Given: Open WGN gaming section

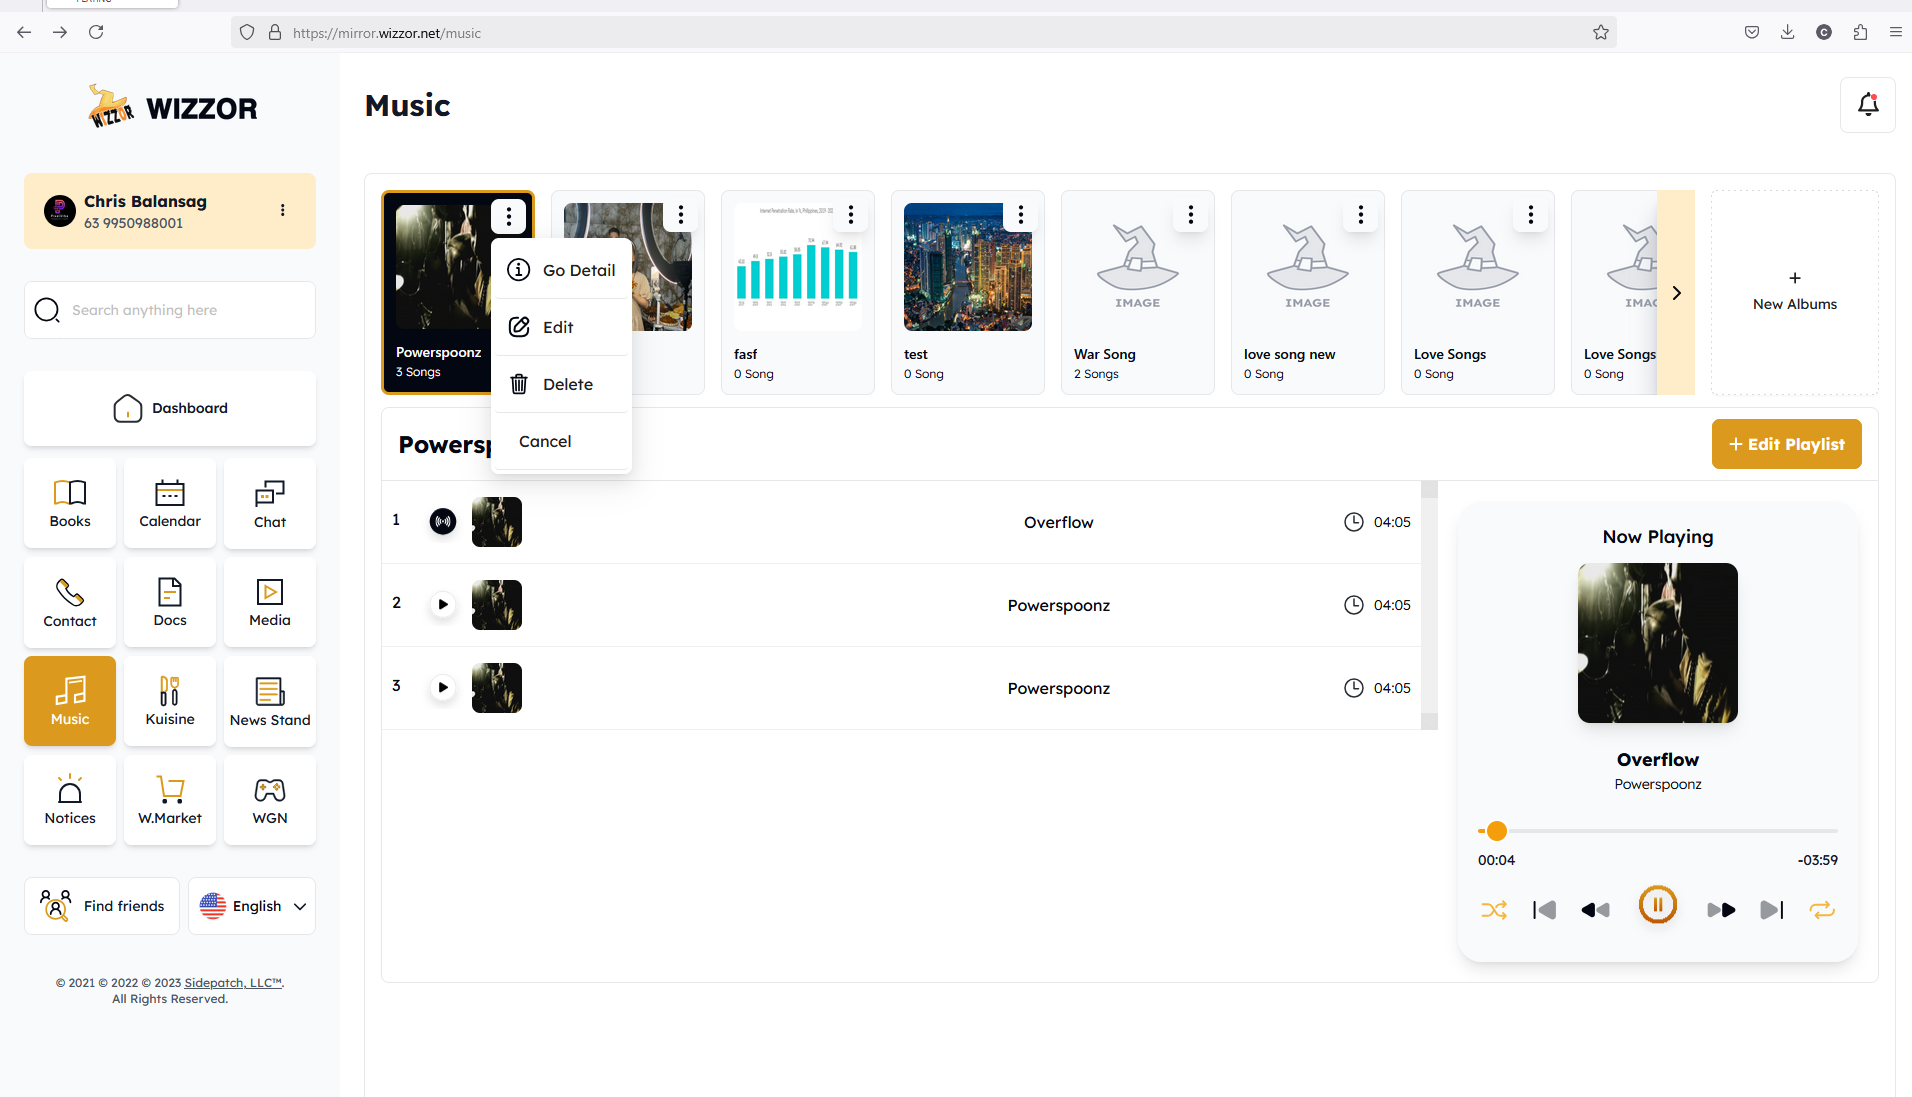Looking at the screenshot, I should [x=270, y=800].
